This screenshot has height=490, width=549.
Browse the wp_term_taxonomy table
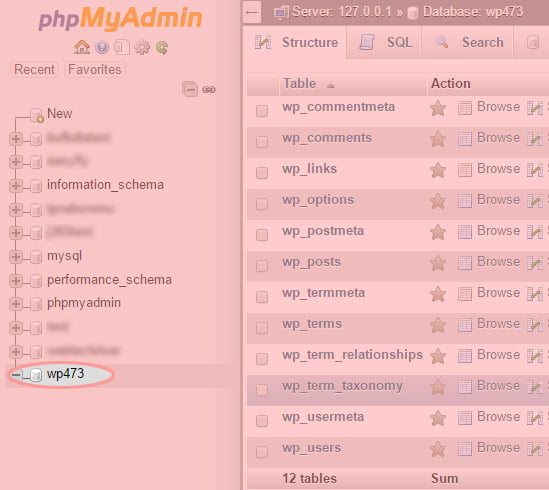pos(489,386)
